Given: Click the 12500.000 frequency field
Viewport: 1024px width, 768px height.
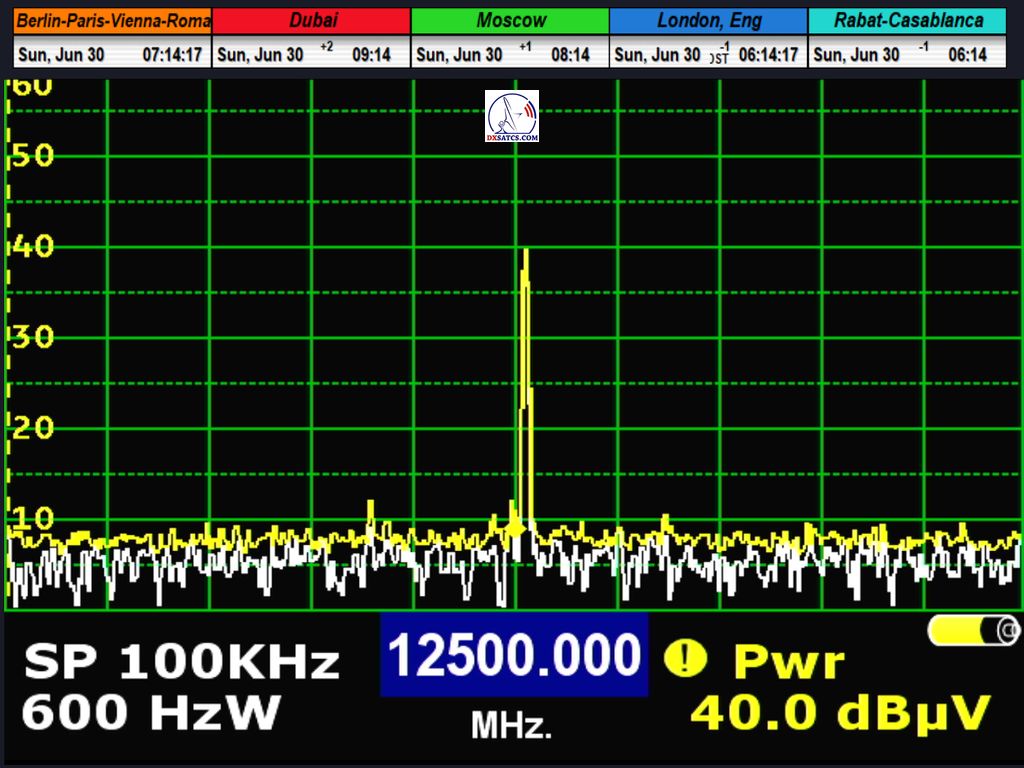Looking at the screenshot, I should pos(514,656).
